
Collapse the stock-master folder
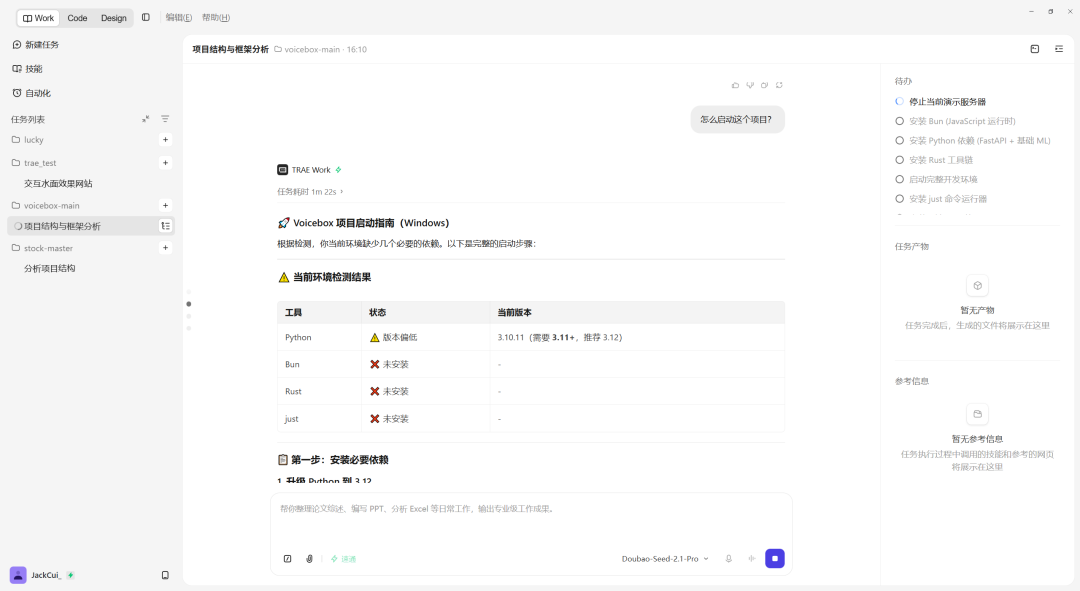point(42,248)
